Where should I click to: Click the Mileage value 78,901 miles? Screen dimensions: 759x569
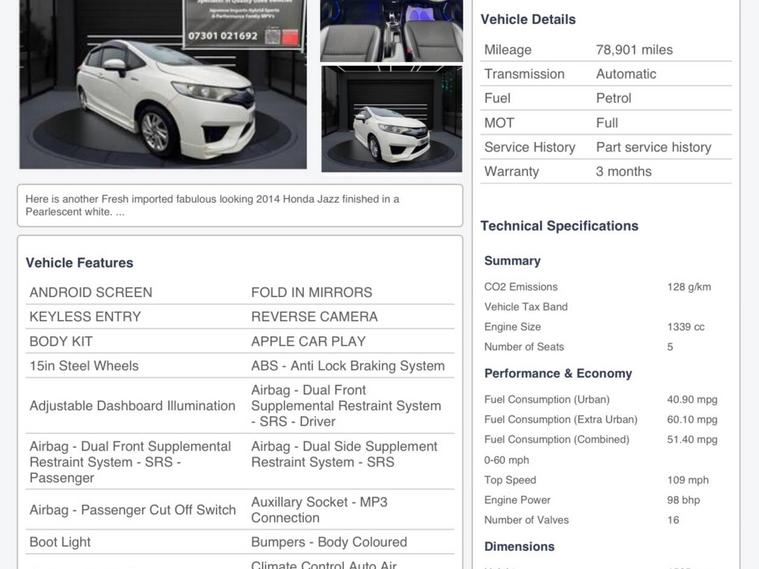634,49
